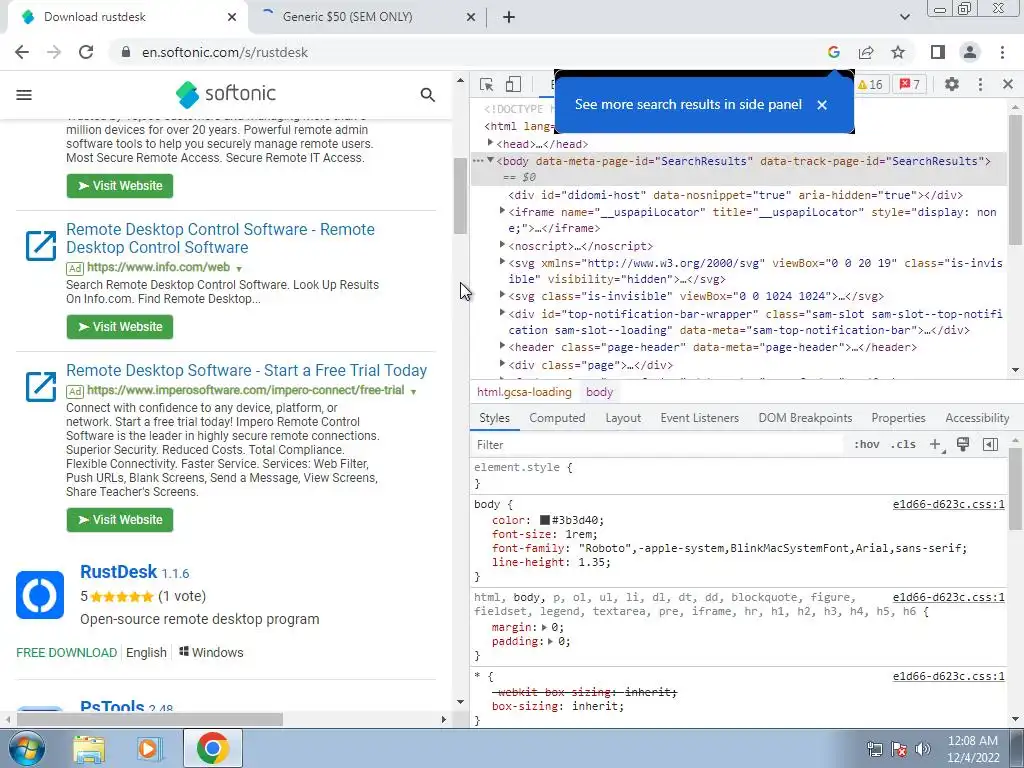The width and height of the screenshot is (1024, 768).
Task: Open DevTools settings gear
Action: (952, 84)
